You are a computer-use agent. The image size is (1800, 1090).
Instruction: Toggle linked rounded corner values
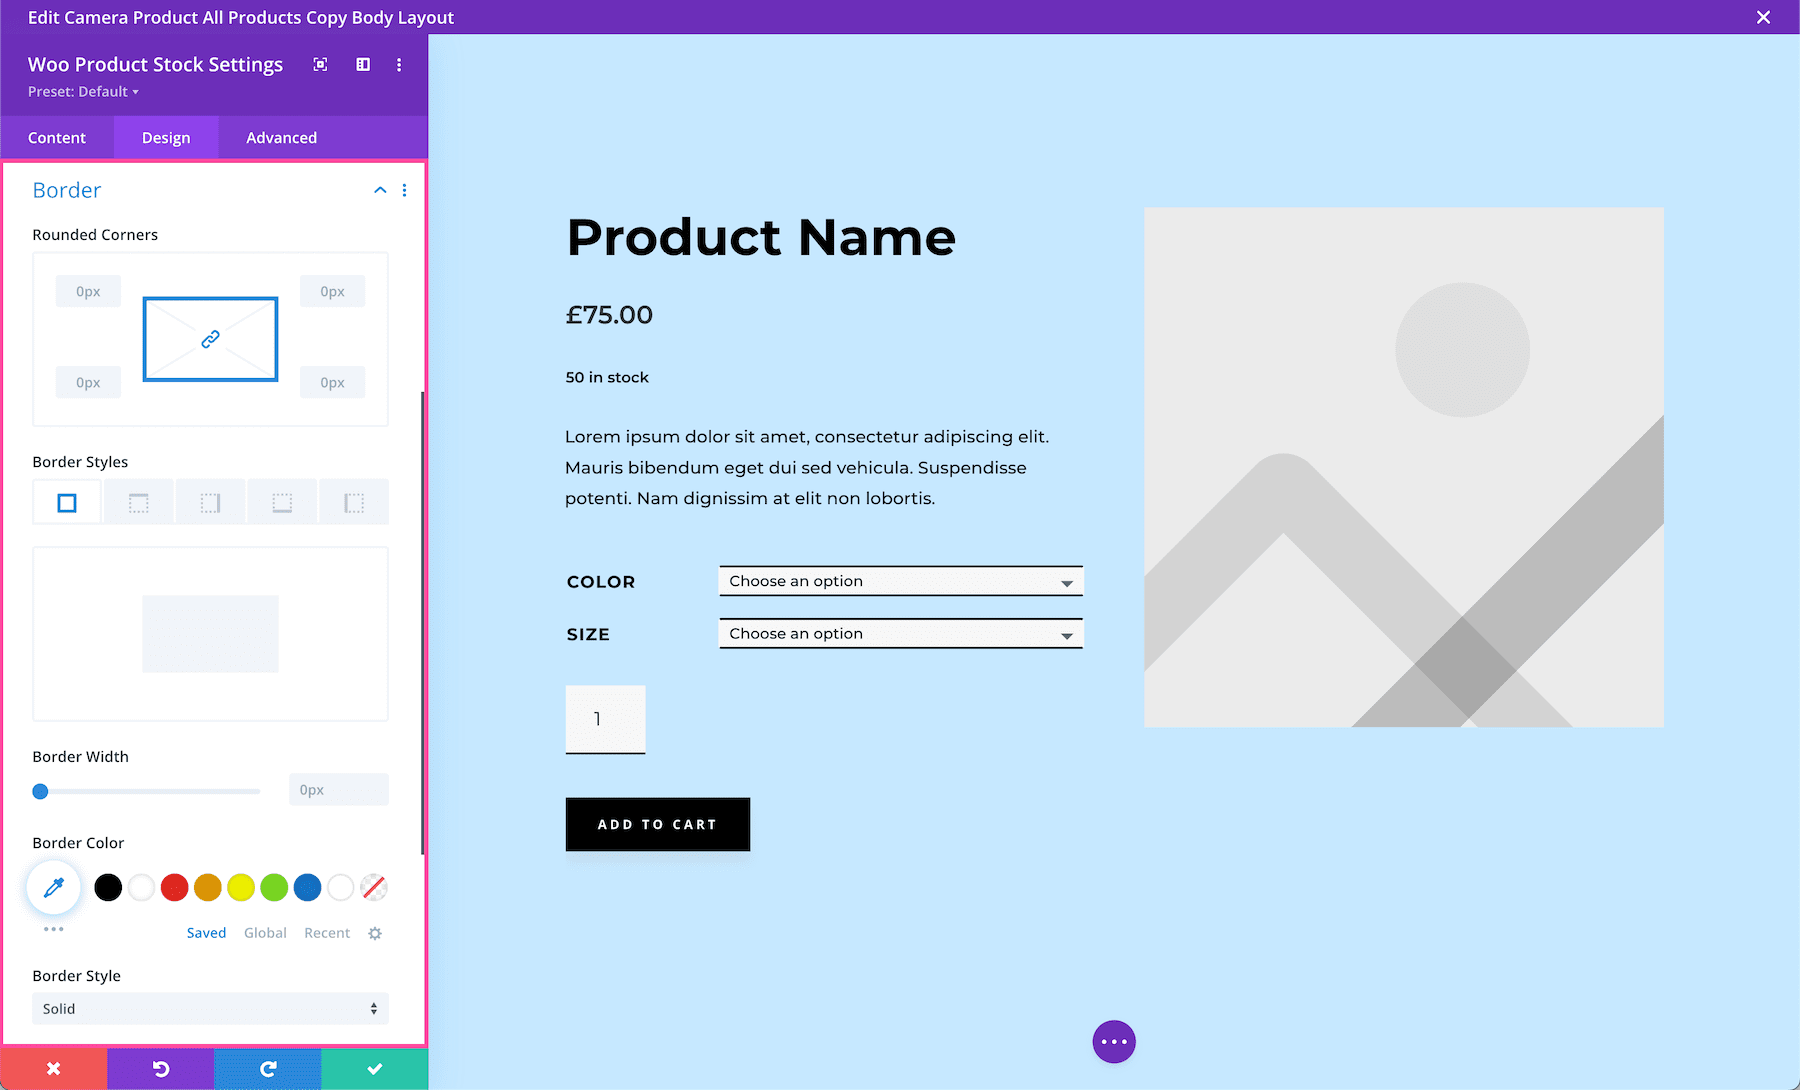click(x=210, y=339)
